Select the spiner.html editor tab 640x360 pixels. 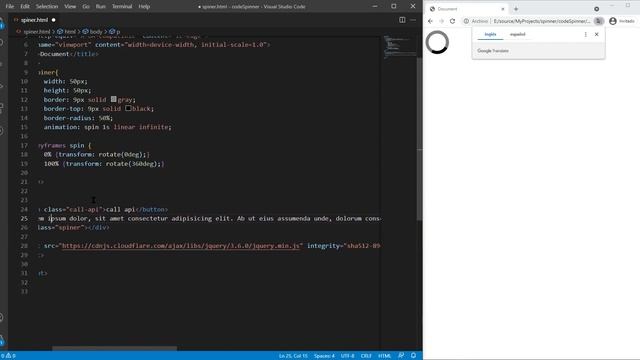coord(34,20)
